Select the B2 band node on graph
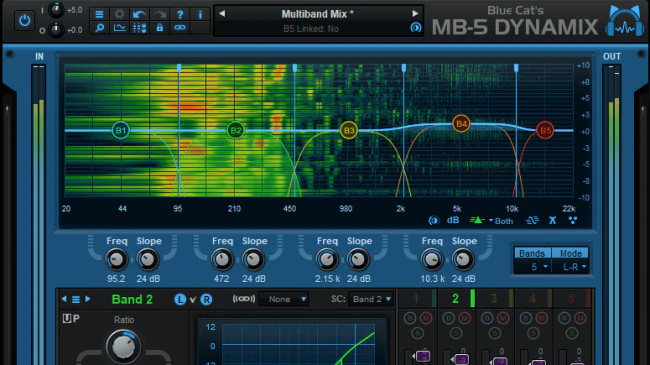The image size is (650, 365). pos(235,130)
